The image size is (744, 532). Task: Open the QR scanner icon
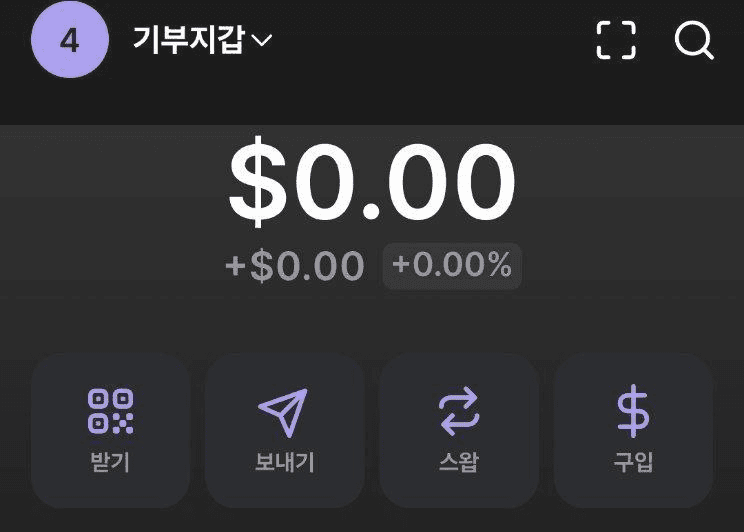(x=616, y=40)
